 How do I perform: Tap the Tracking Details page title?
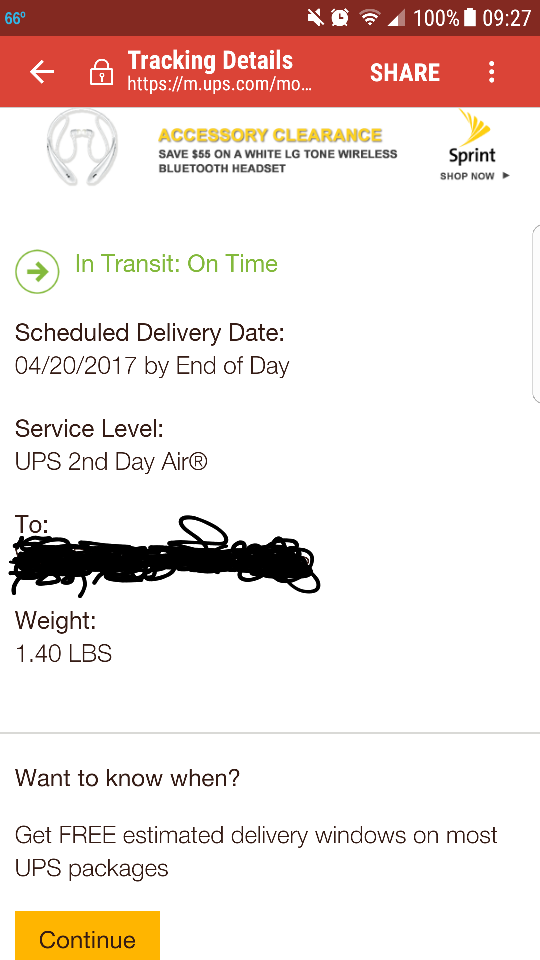click(x=210, y=61)
